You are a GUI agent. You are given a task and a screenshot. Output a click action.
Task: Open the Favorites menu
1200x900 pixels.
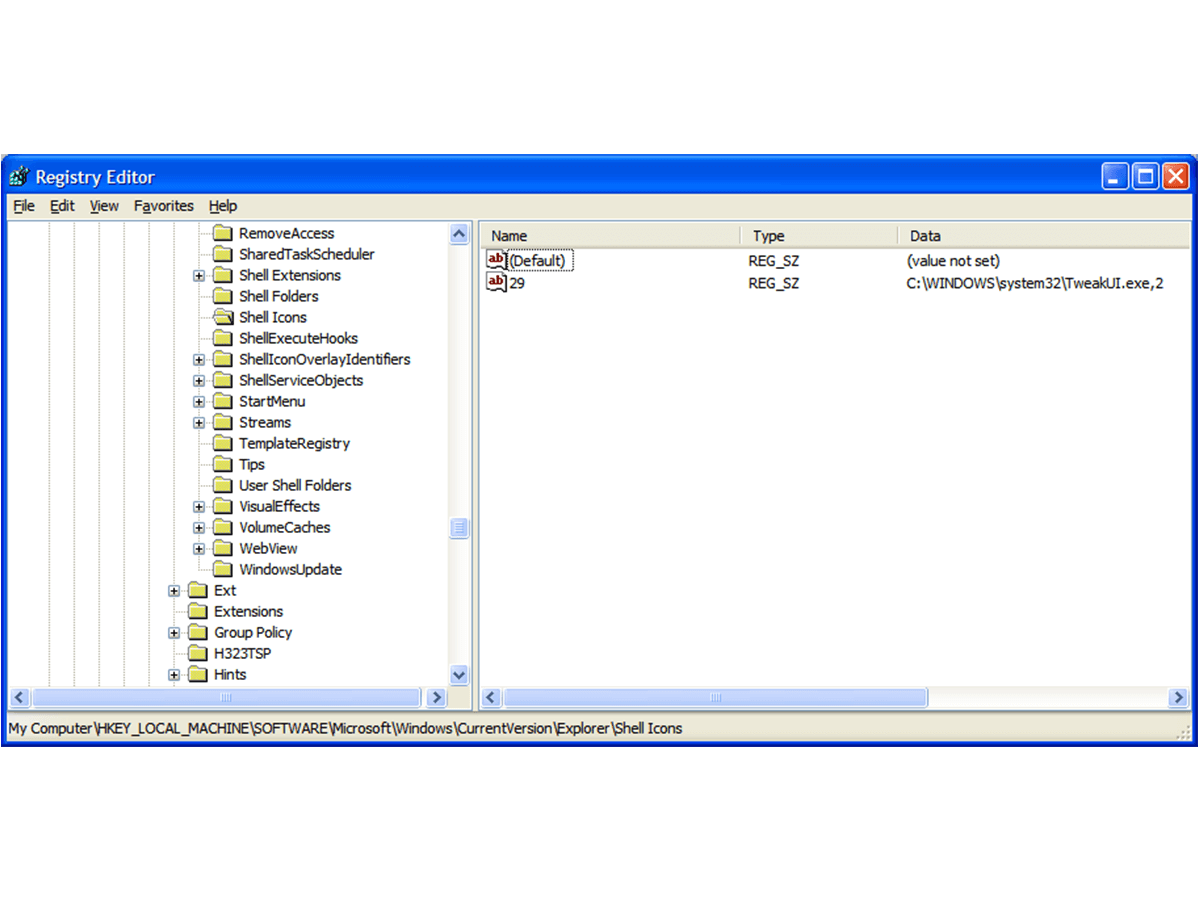coord(163,206)
